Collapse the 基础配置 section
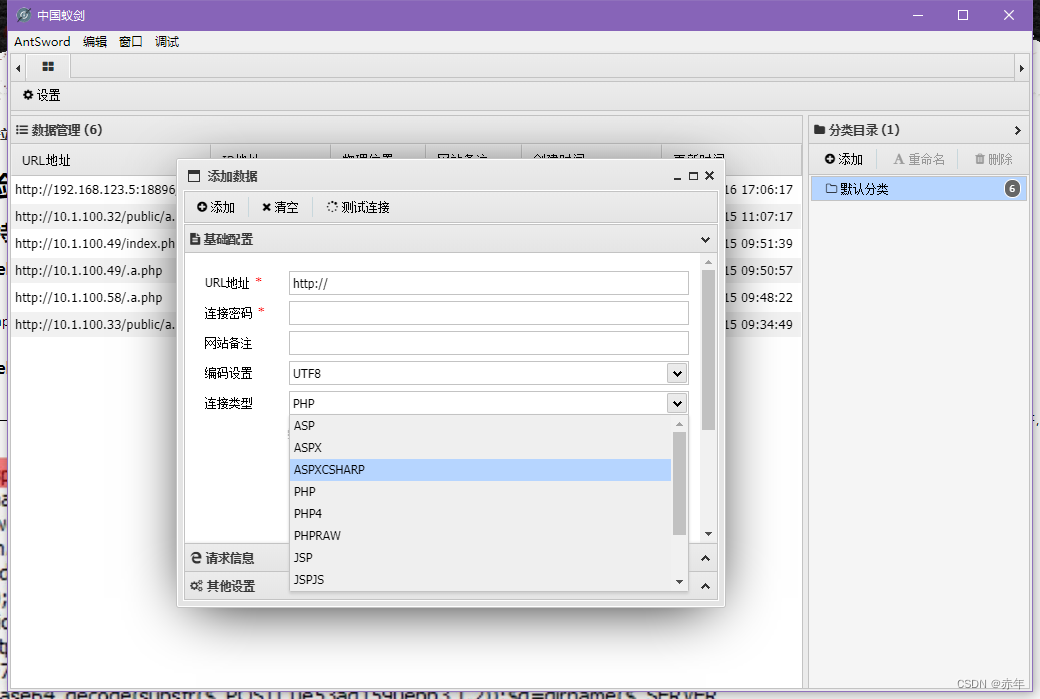Viewport: 1040px width, 699px height. click(x=706, y=239)
